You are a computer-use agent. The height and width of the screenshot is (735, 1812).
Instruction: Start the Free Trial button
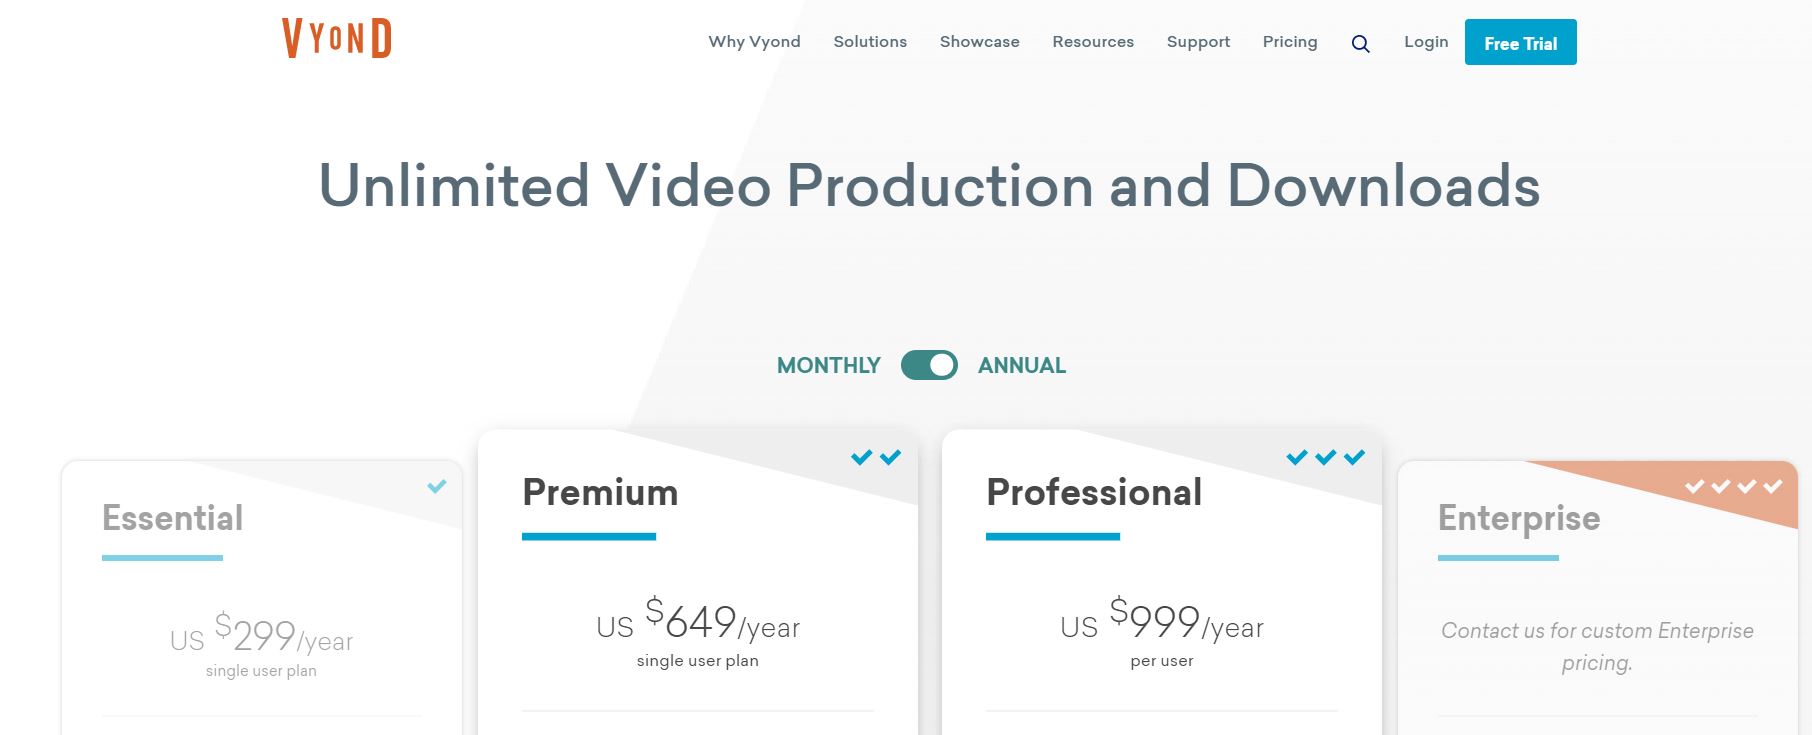tap(1520, 42)
